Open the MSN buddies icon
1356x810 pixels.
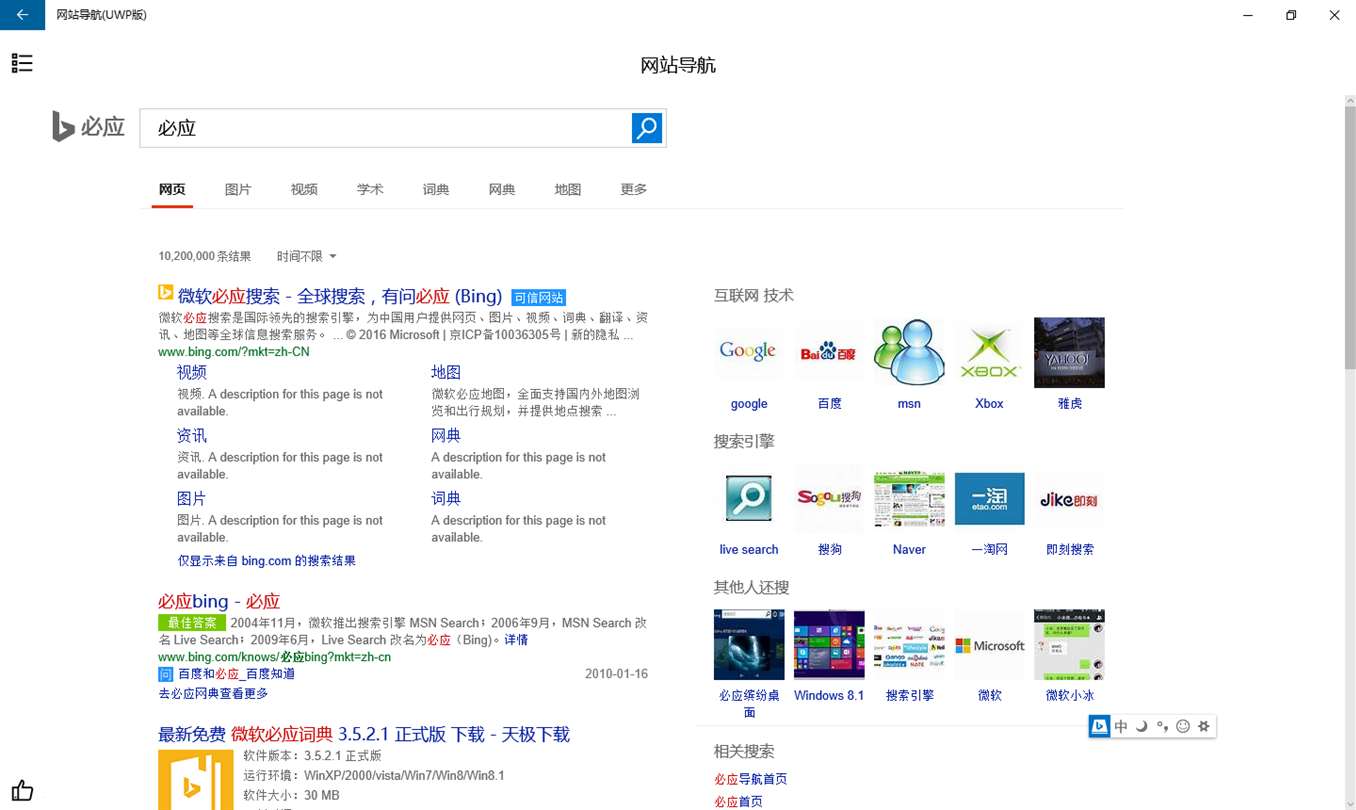909,352
